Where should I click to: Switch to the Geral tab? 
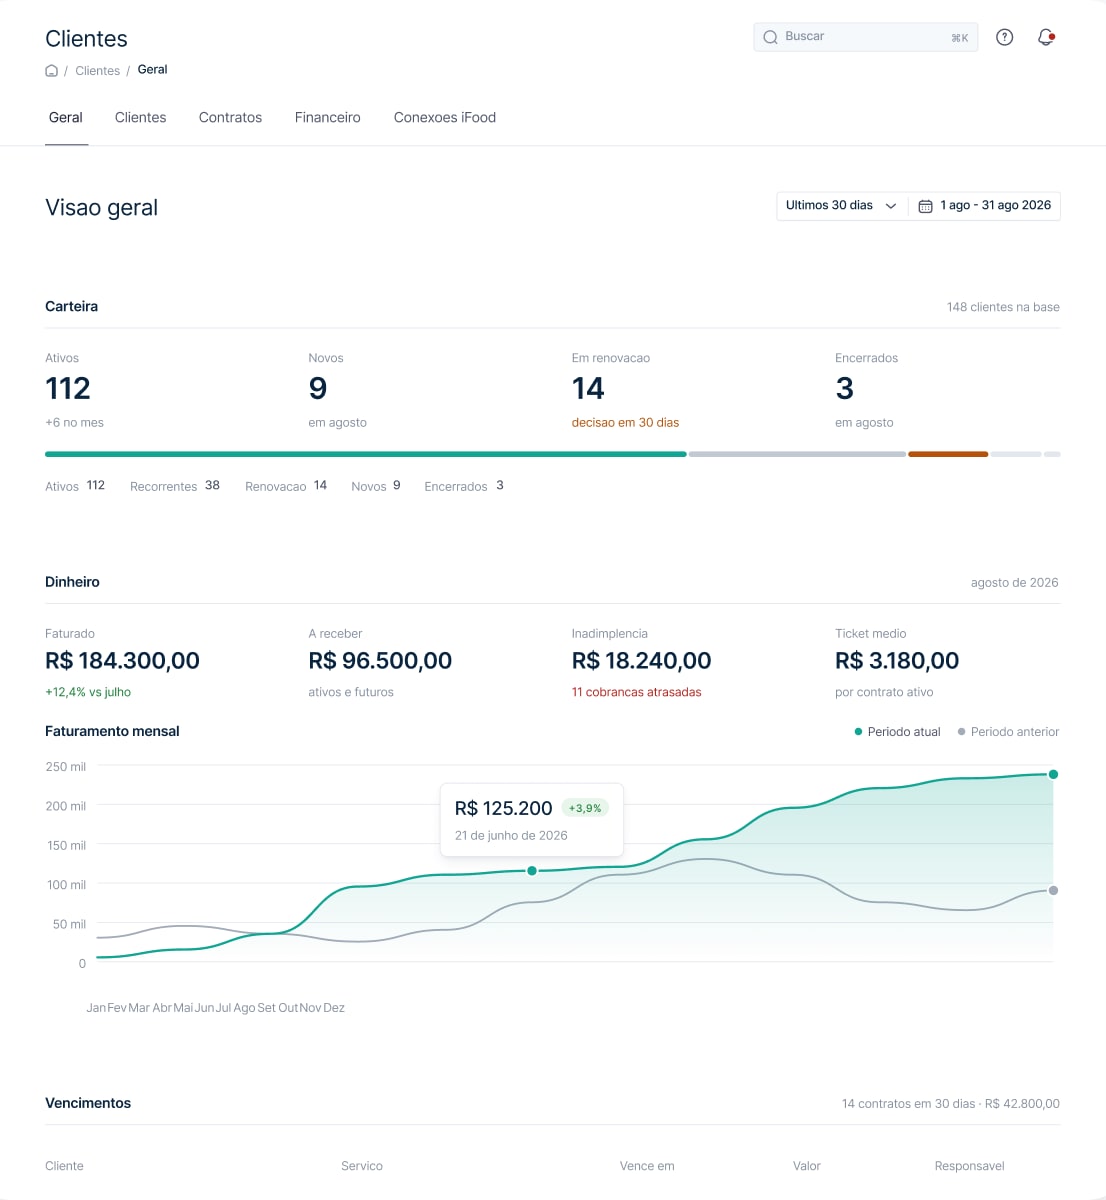(x=66, y=118)
